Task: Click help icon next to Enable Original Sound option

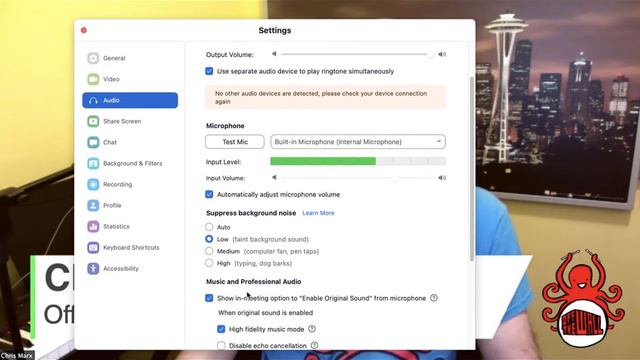Action: (x=434, y=298)
